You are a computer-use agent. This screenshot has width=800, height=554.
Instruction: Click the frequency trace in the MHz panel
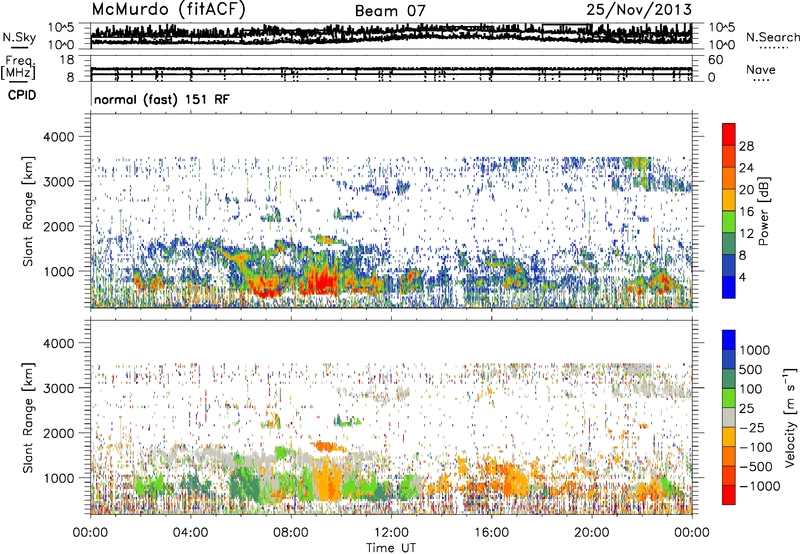(391, 70)
